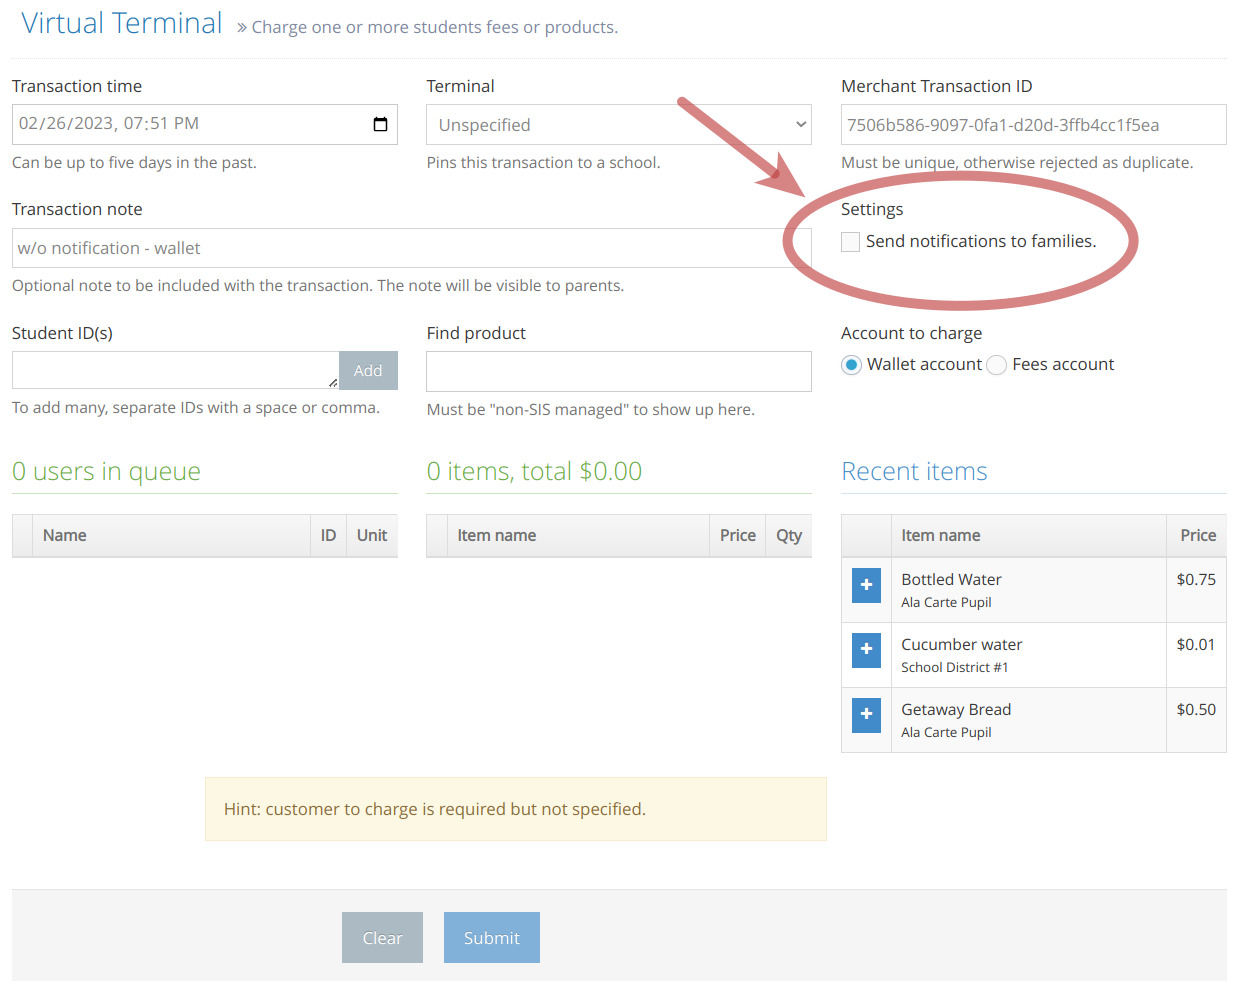Open the date picker calendar icon
Screen dimensions: 1233x981
(380, 123)
